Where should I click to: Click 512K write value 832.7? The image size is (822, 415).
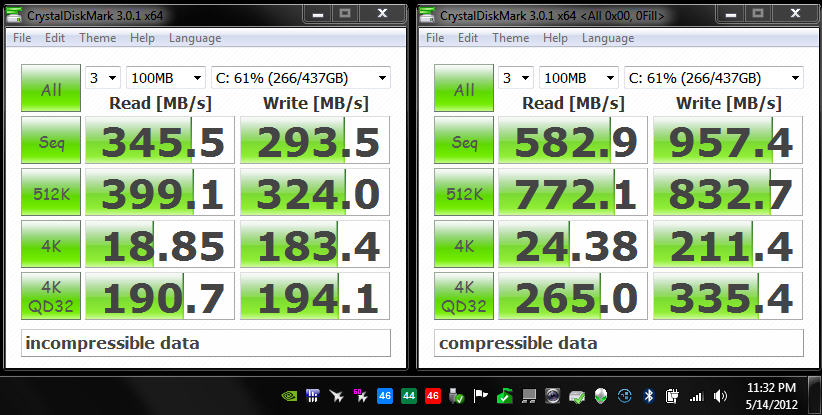point(728,192)
